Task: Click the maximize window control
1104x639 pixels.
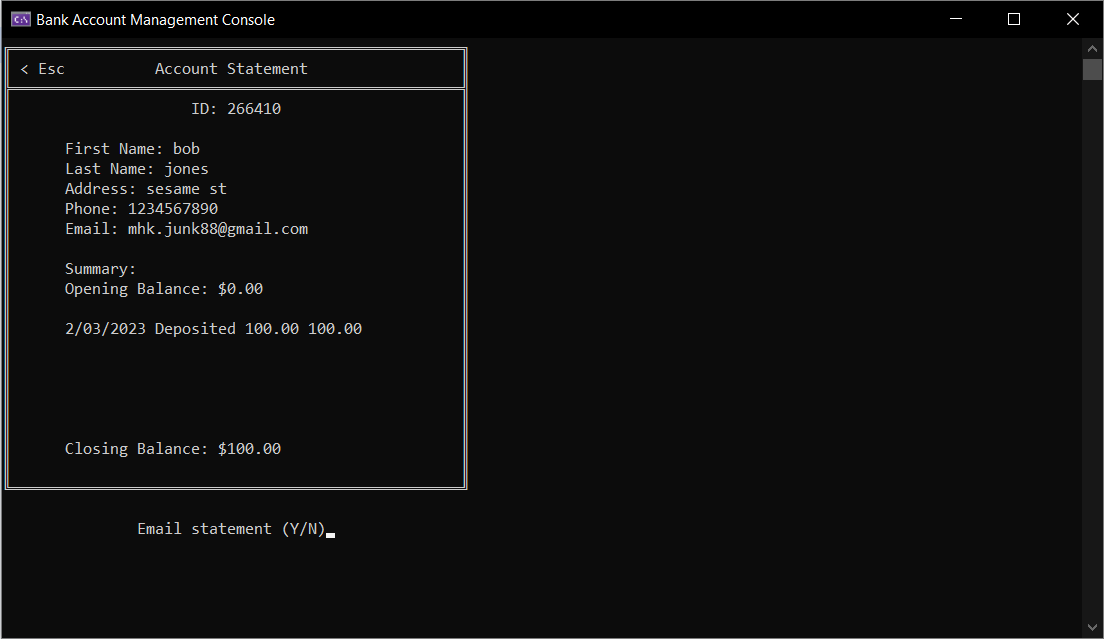Action: (1013, 18)
